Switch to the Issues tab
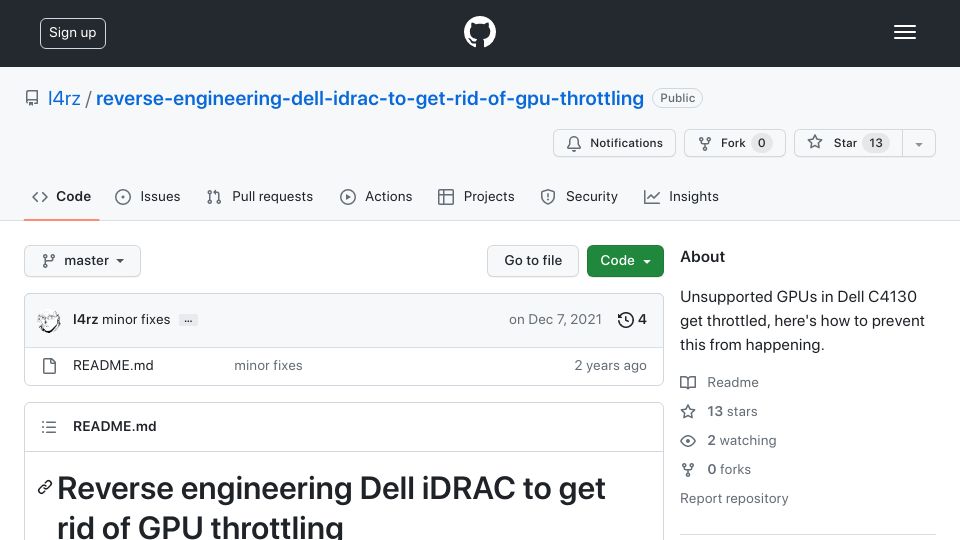 pyautogui.click(x=148, y=197)
